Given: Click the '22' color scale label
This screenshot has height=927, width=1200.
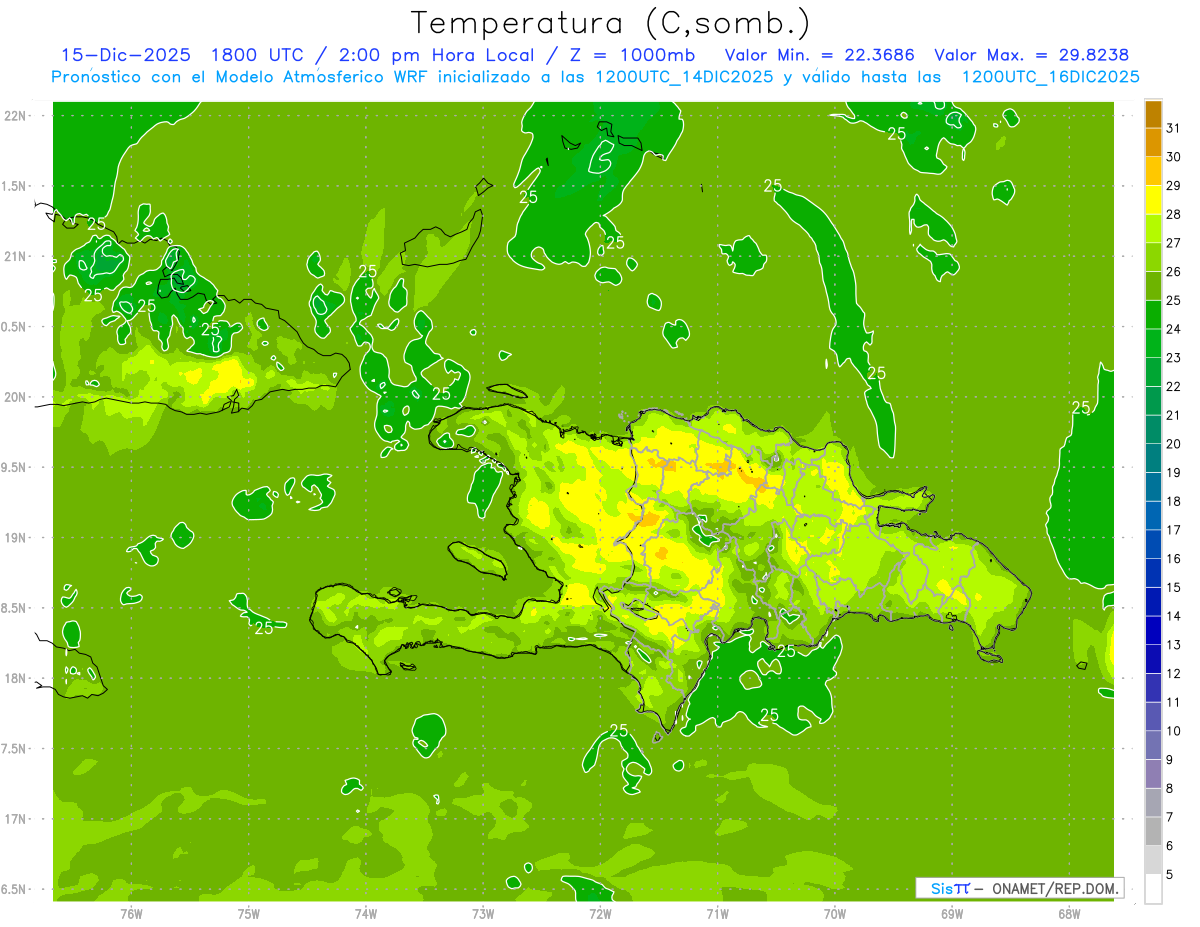Looking at the screenshot, I should pos(1174,386).
